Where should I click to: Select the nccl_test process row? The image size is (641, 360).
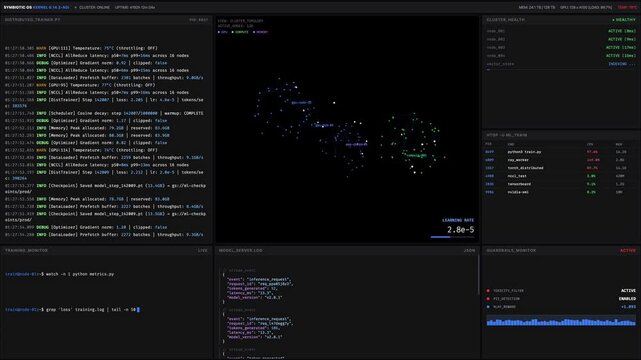pyautogui.click(x=561, y=176)
